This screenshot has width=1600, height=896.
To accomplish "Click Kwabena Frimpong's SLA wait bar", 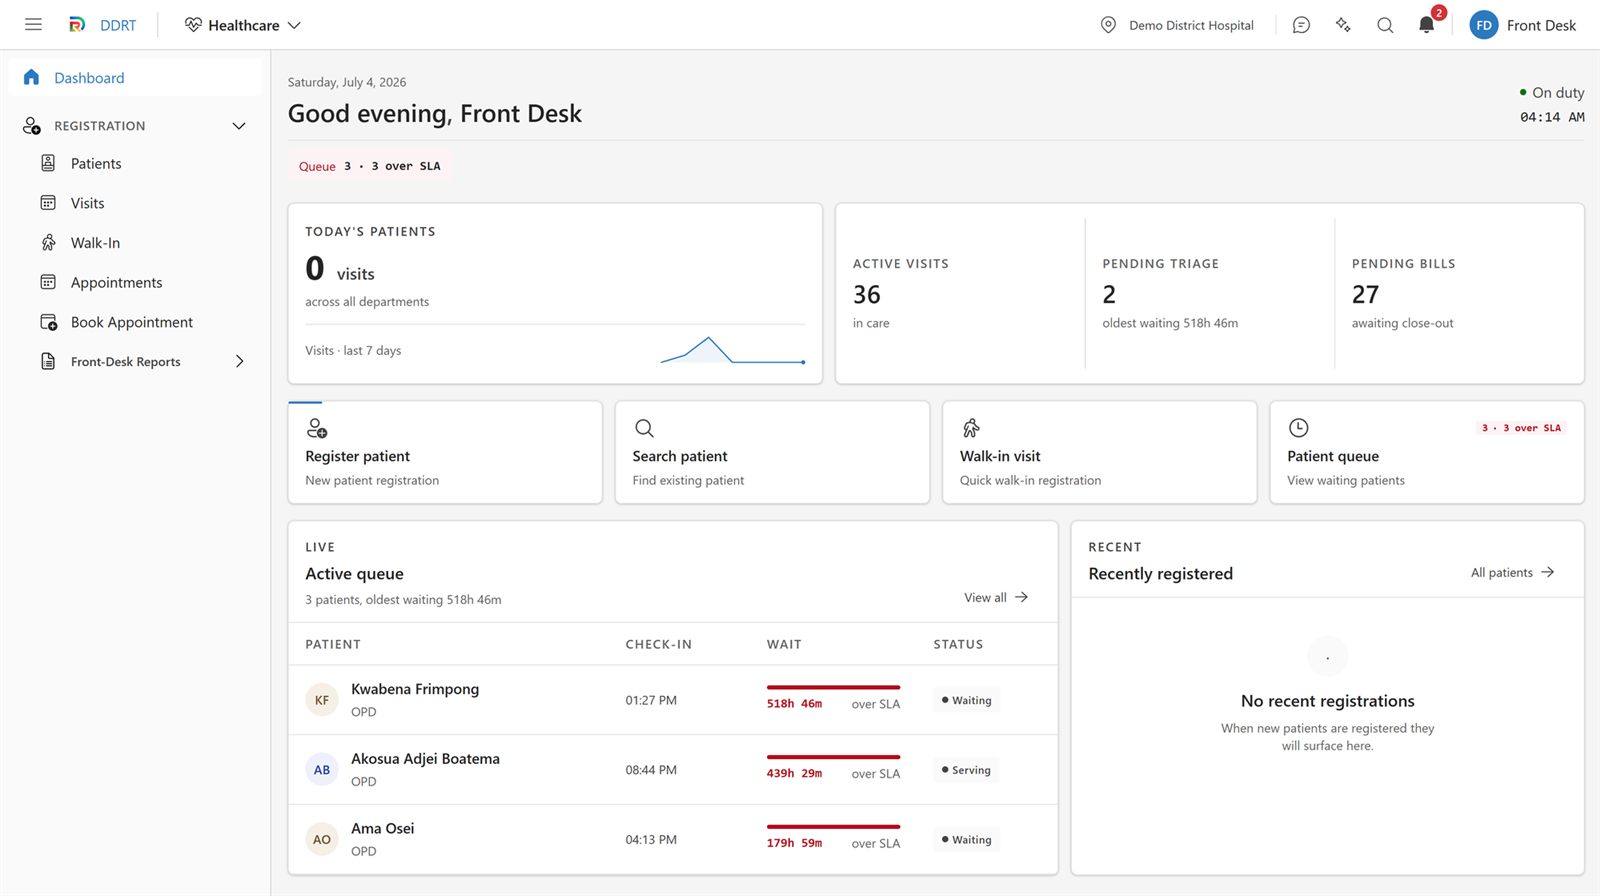I will coord(833,687).
